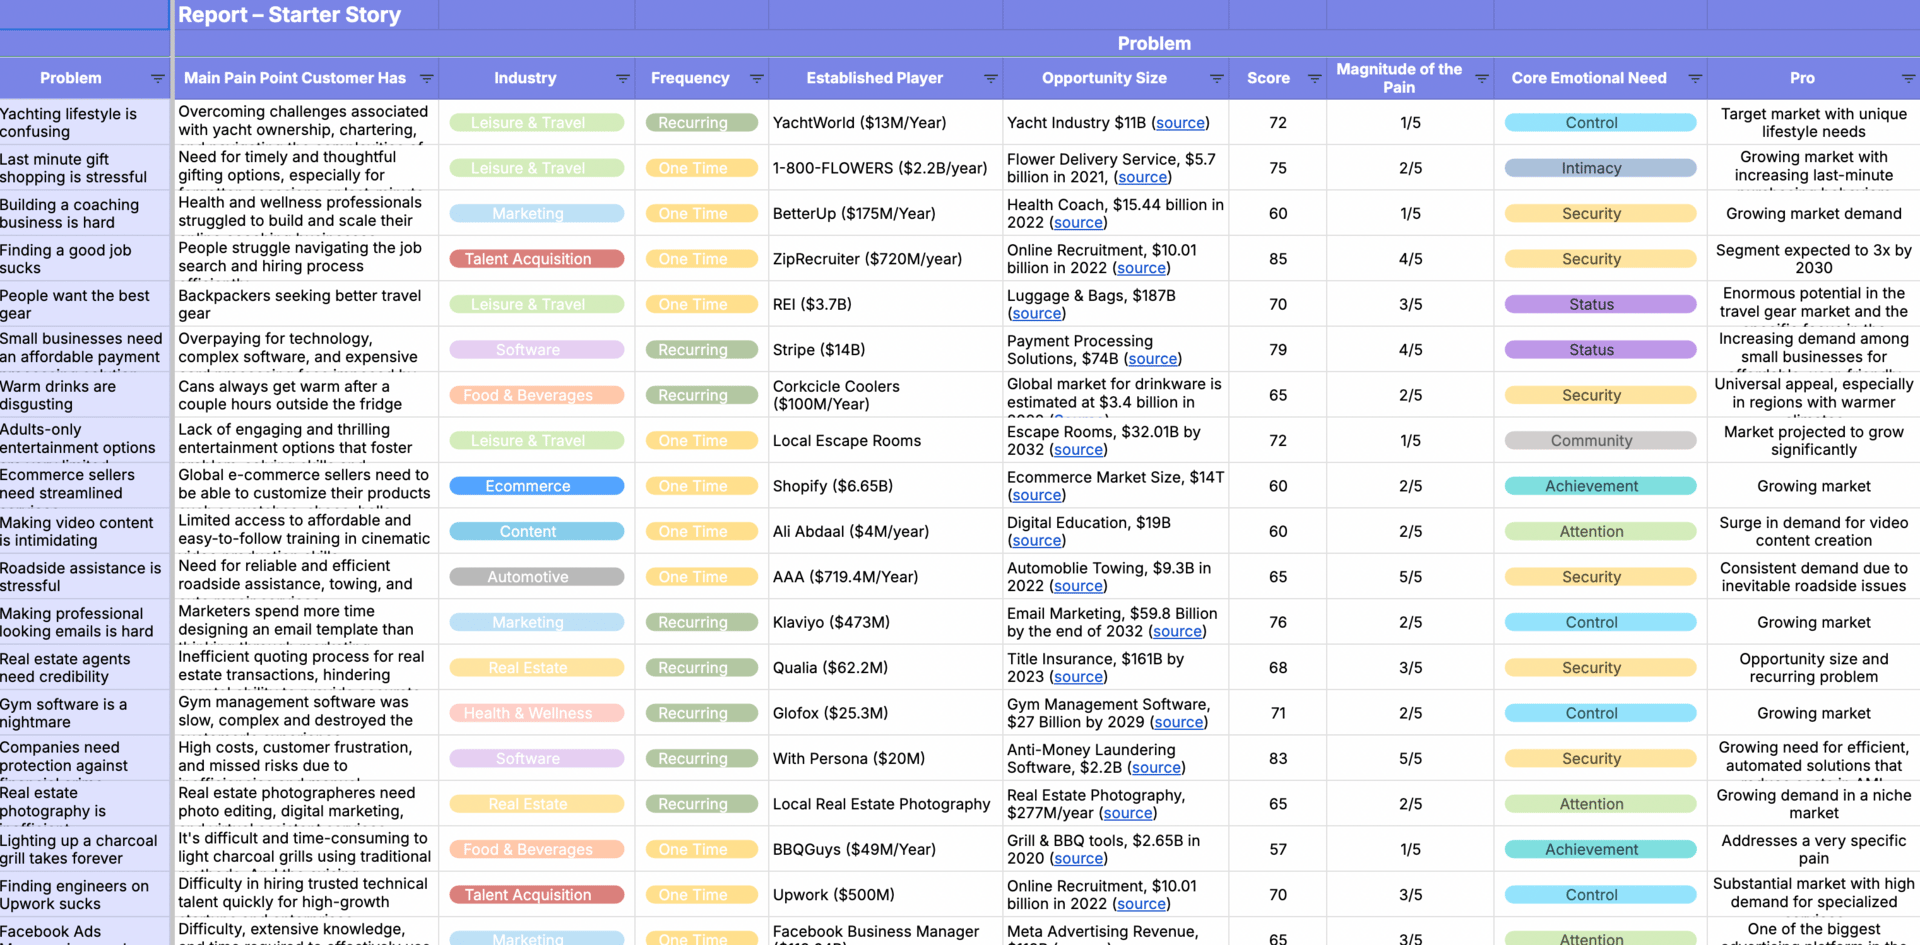
Task: Open the Content industry chip in Ali Abdaal row
Action: pyautogui.click(x=536, y=532)
